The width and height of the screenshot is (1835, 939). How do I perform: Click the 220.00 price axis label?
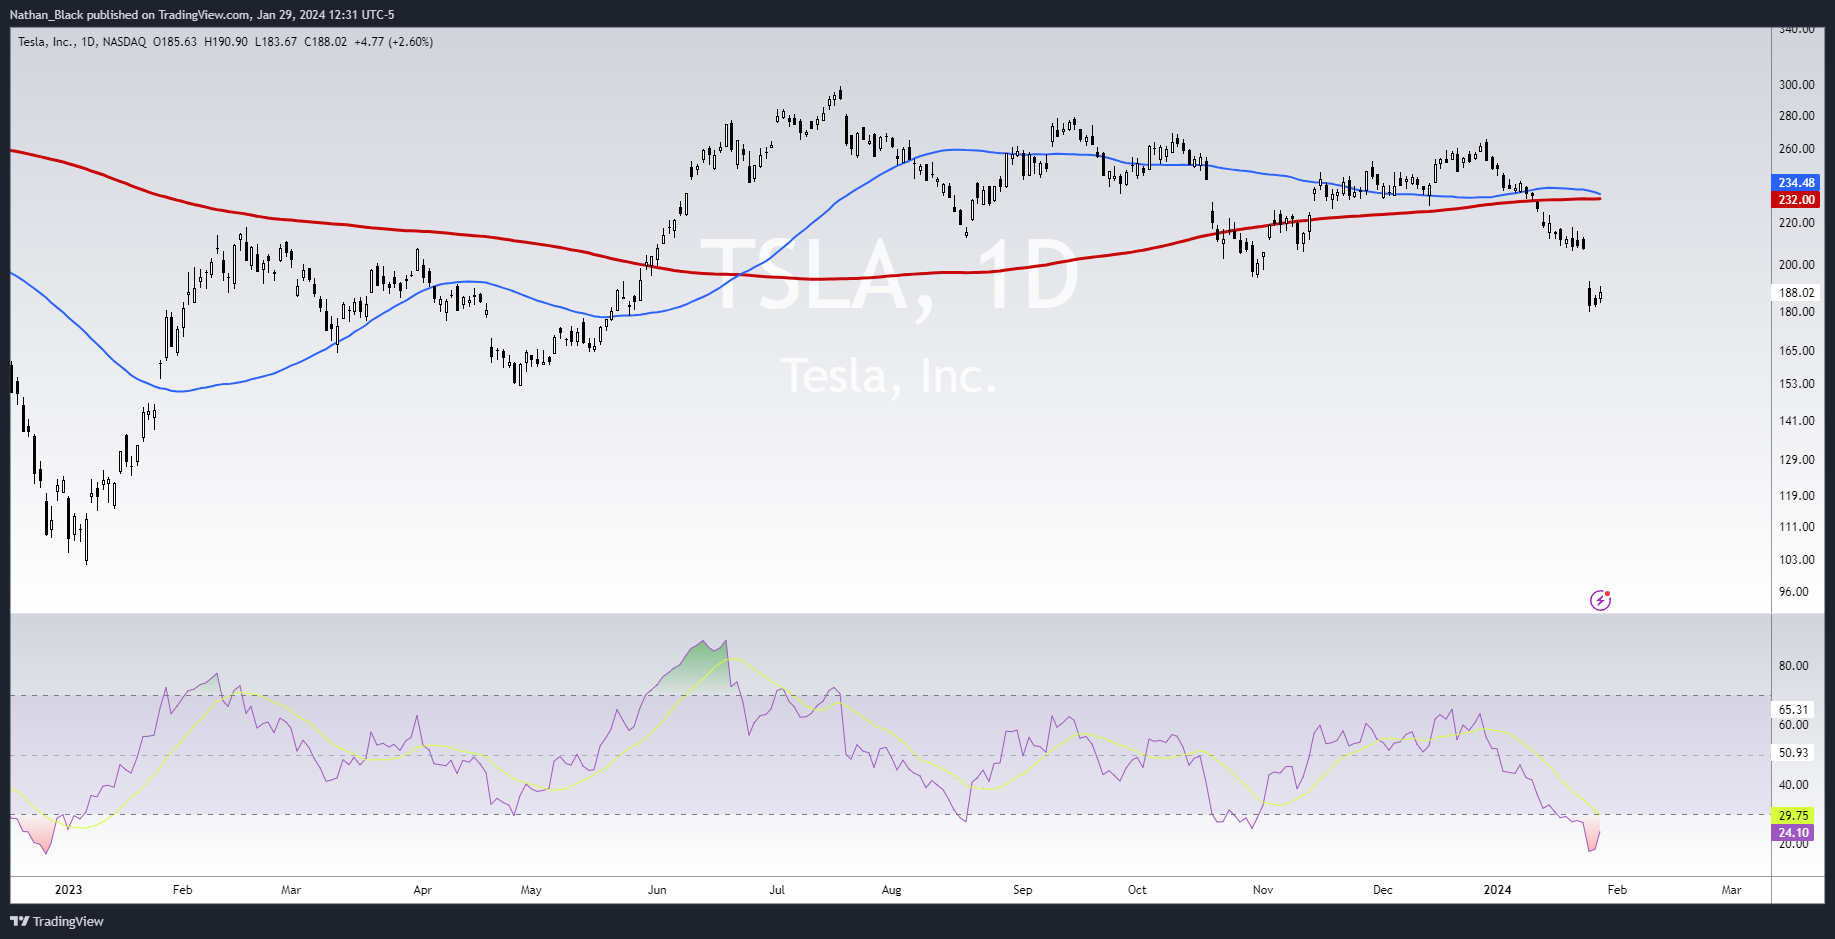pos(1796,223)
